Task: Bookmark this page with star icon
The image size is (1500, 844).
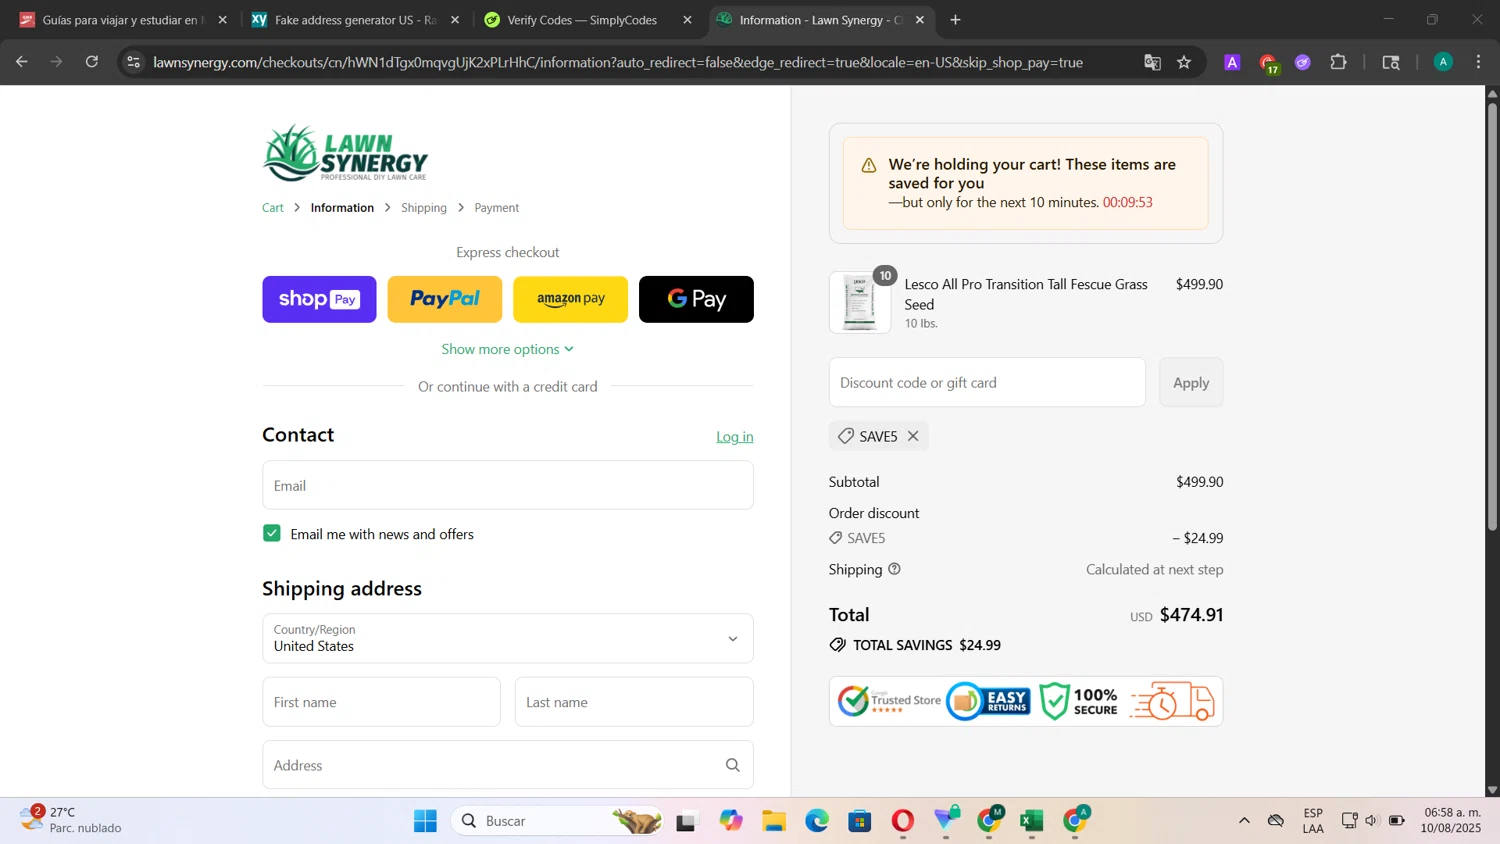Action: click(1184, 62)
